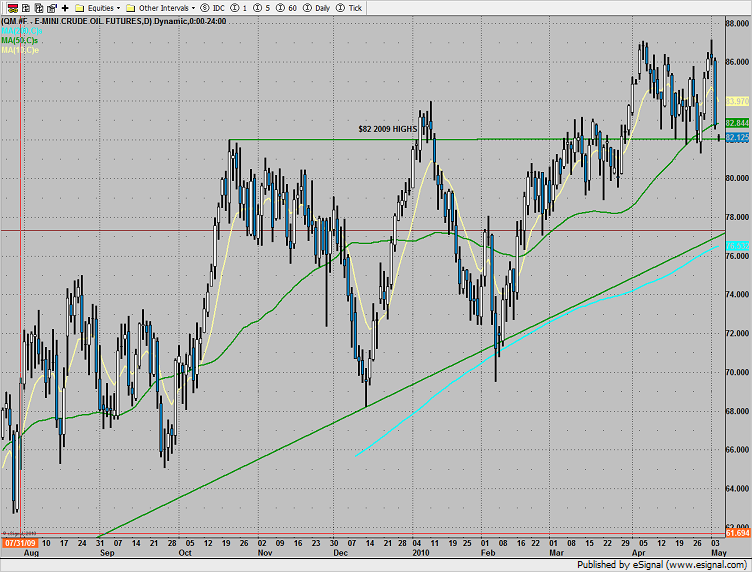752x572 pixels.
Task: Click the 86.000 price axis label
Action: [737, 62]
